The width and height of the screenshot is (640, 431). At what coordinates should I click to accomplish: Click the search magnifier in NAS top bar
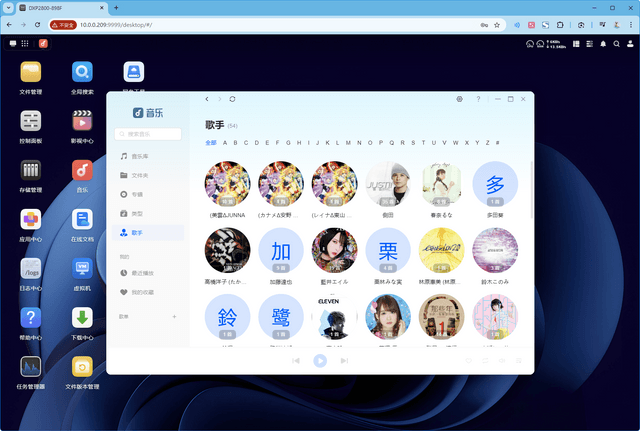pos(616,44)
